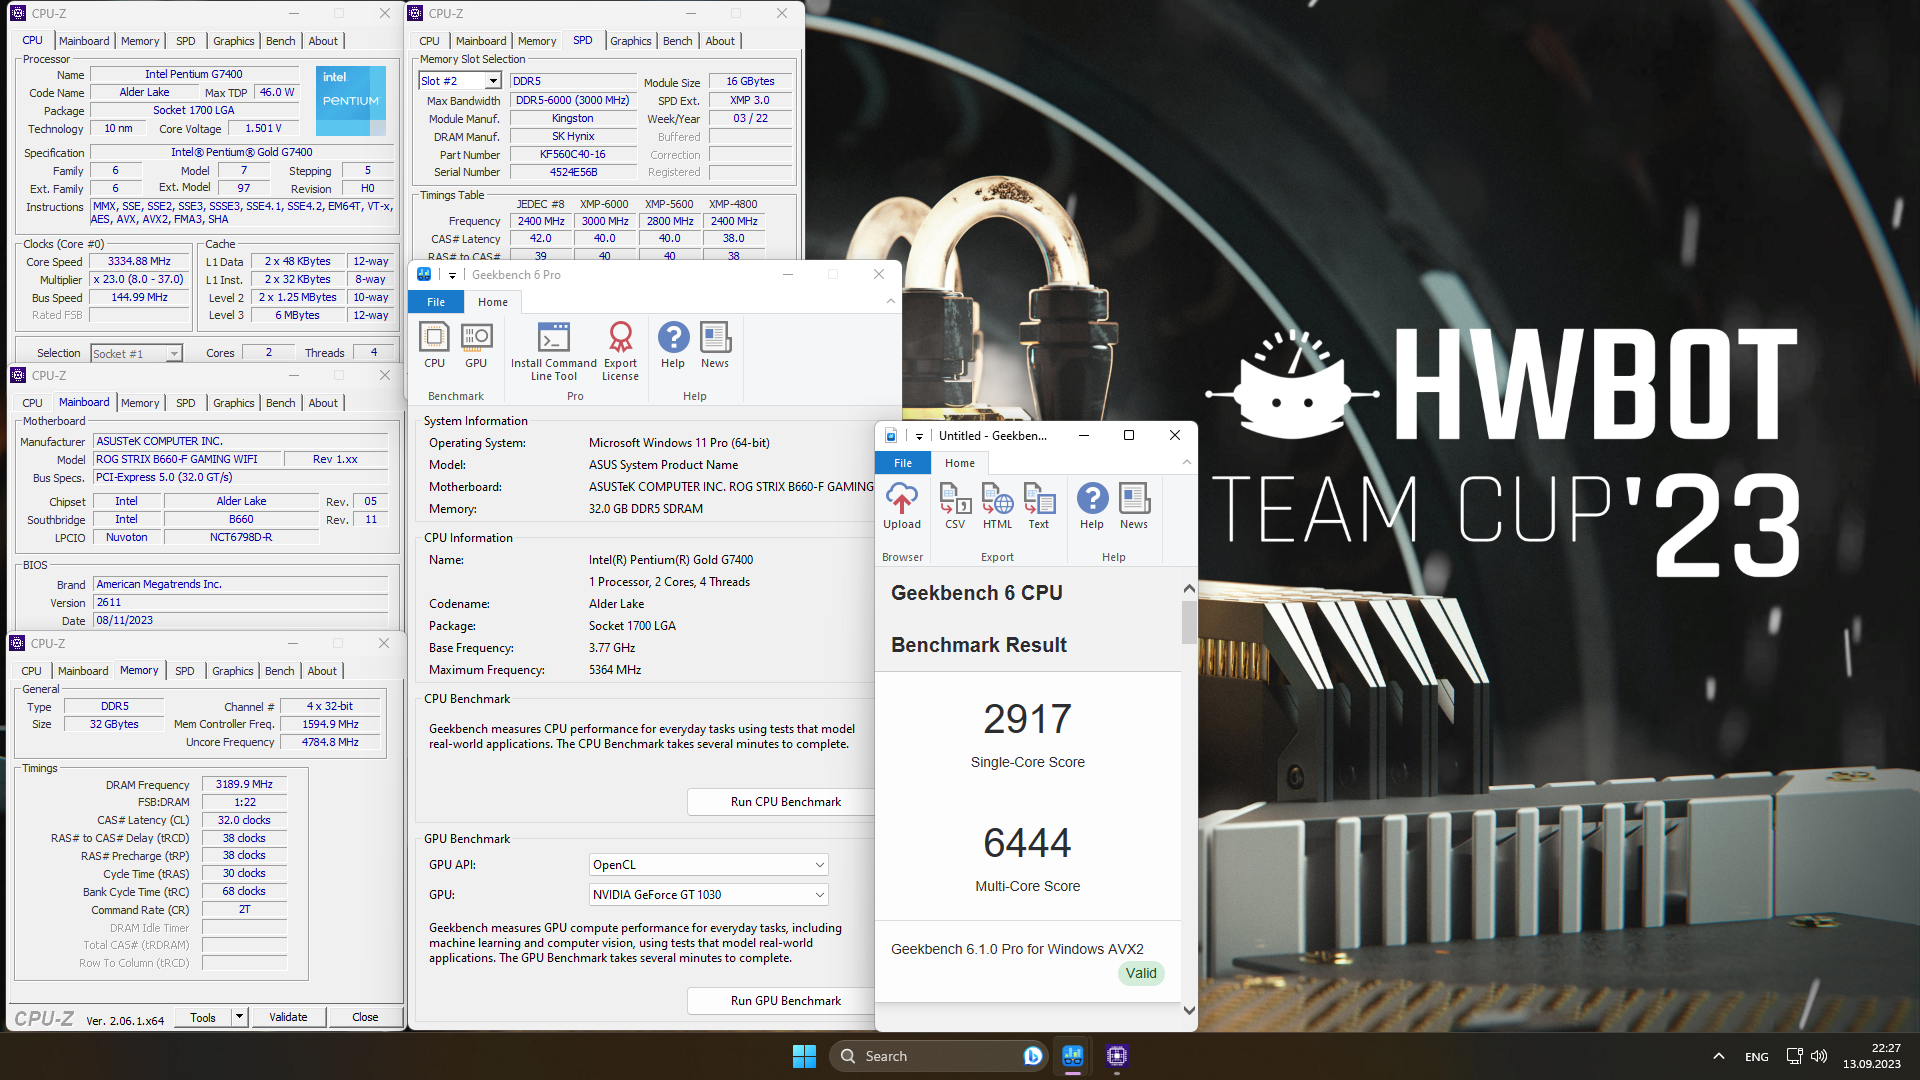Switch to SPD tab in CPU-Z Mainboard window
The height and width of the screenshot is (1080, 1920).
[186, 403]
